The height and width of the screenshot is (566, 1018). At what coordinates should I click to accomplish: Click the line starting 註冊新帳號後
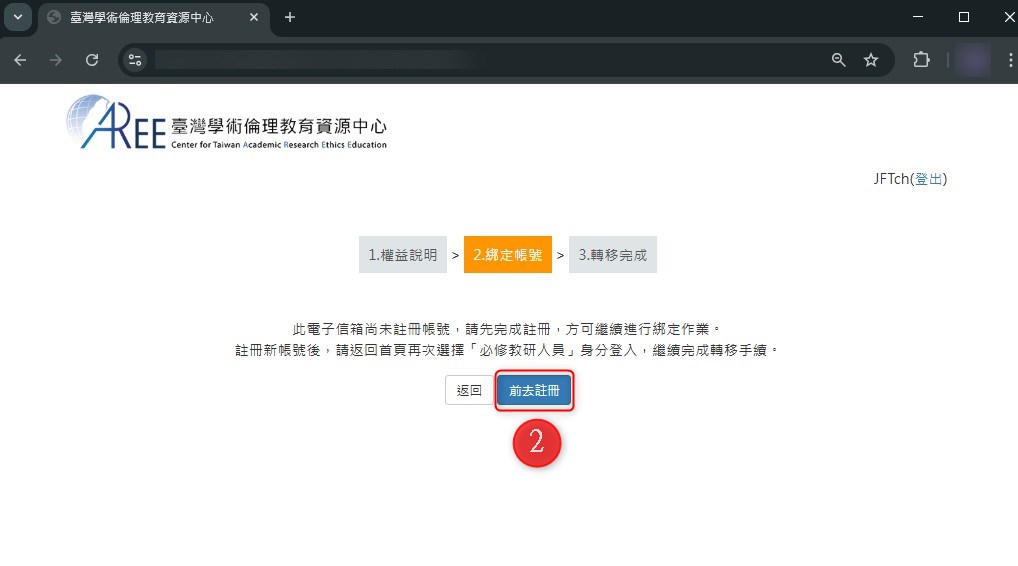506,350
